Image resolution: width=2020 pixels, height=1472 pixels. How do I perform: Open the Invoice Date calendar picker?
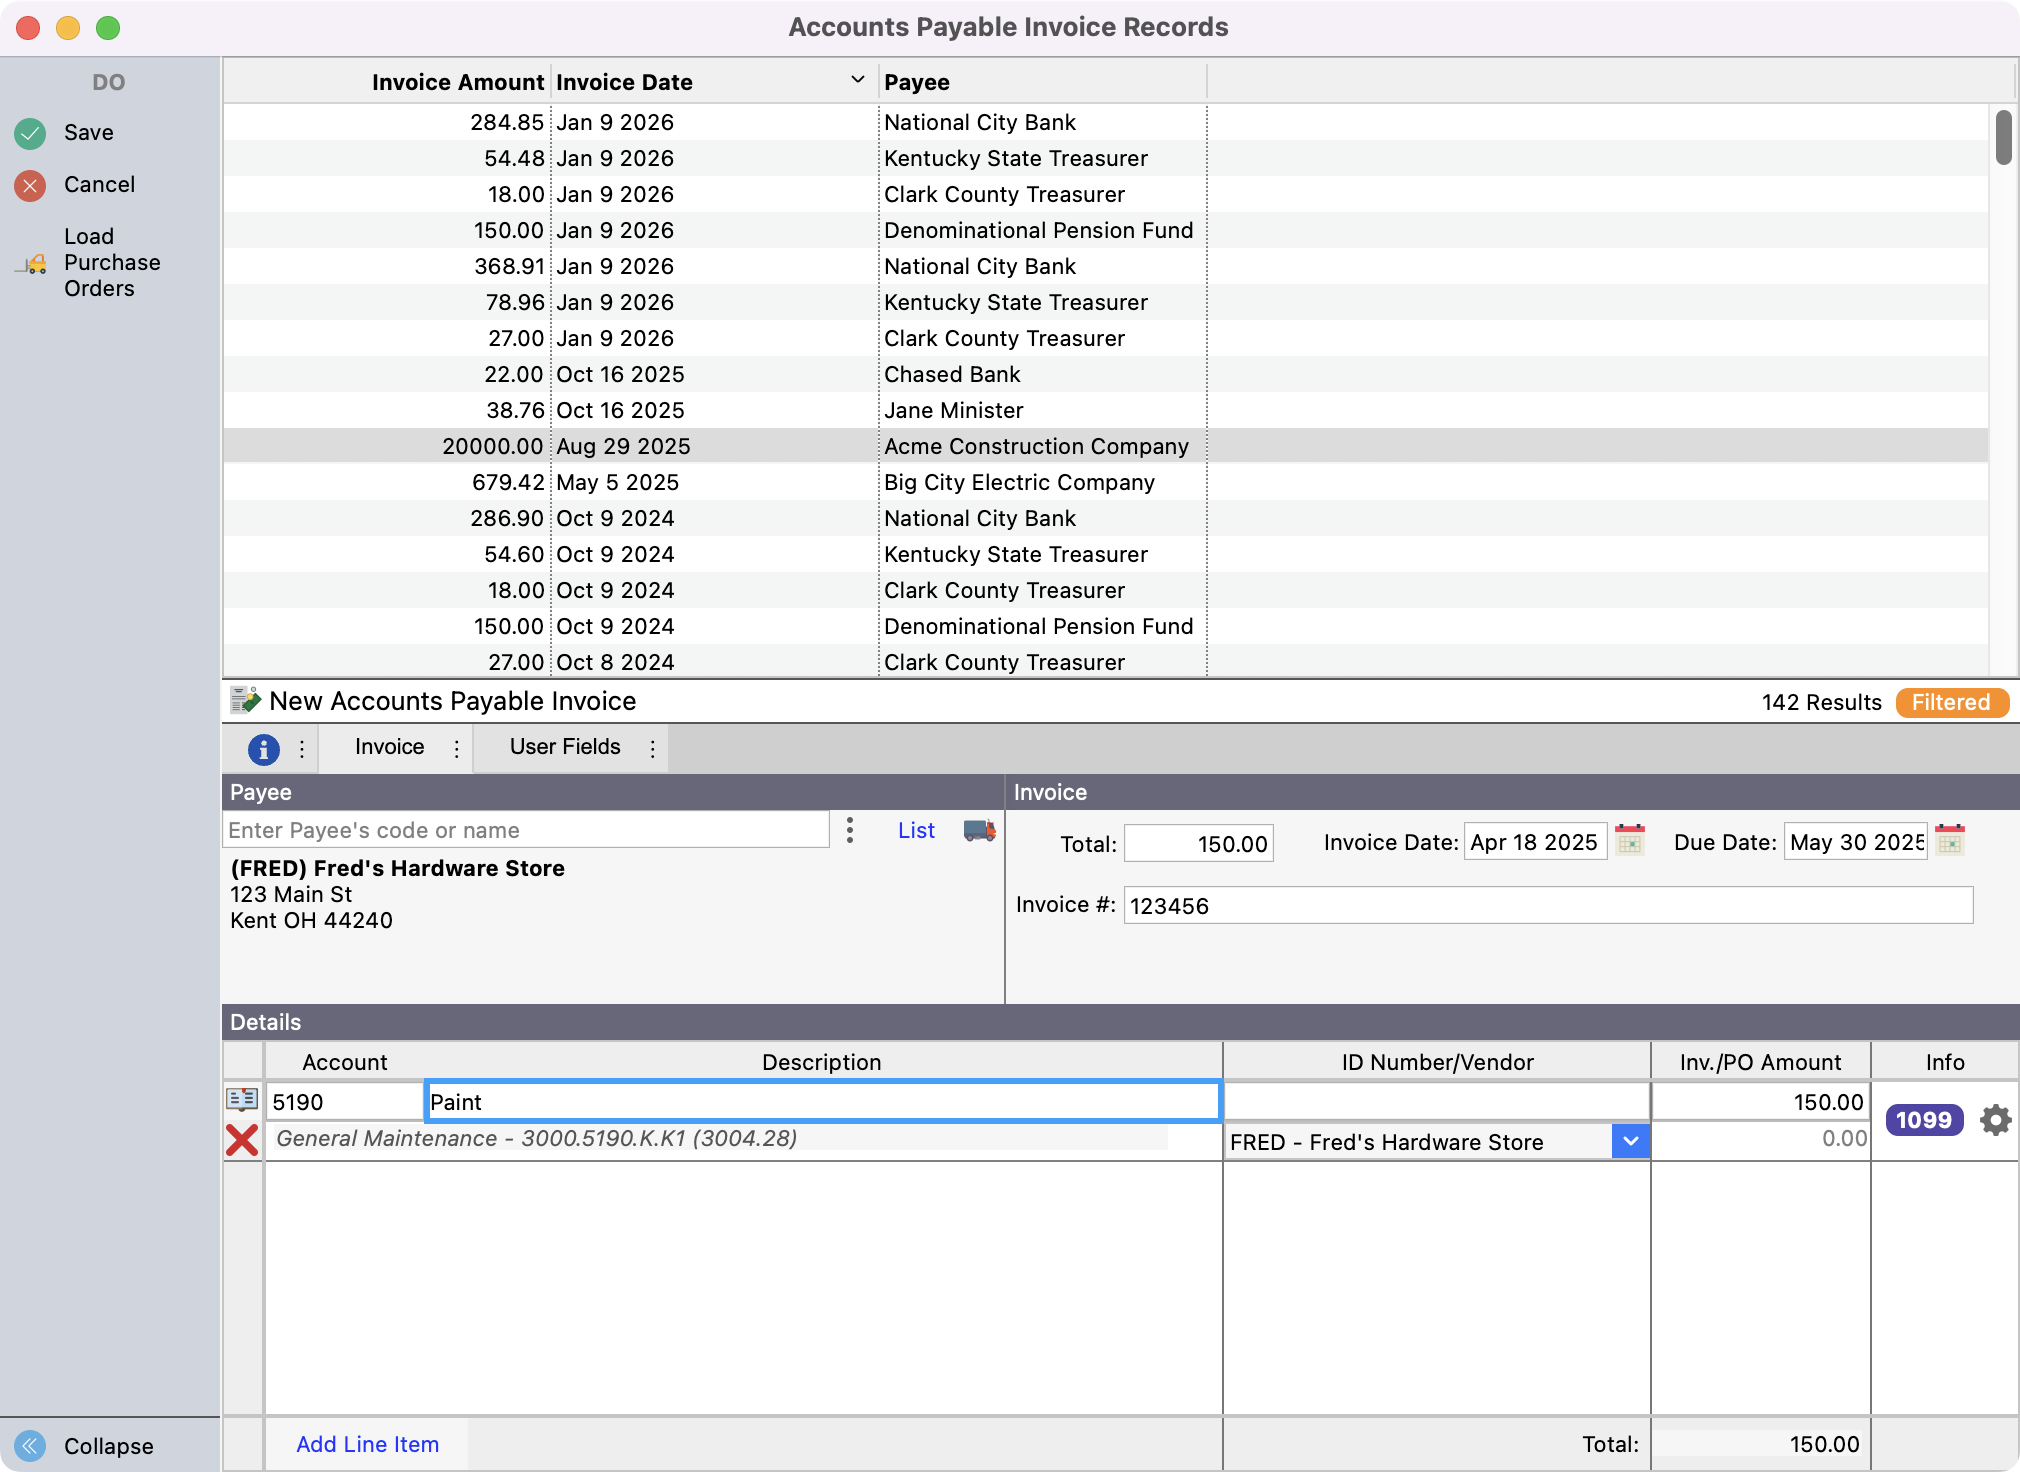1630,840
